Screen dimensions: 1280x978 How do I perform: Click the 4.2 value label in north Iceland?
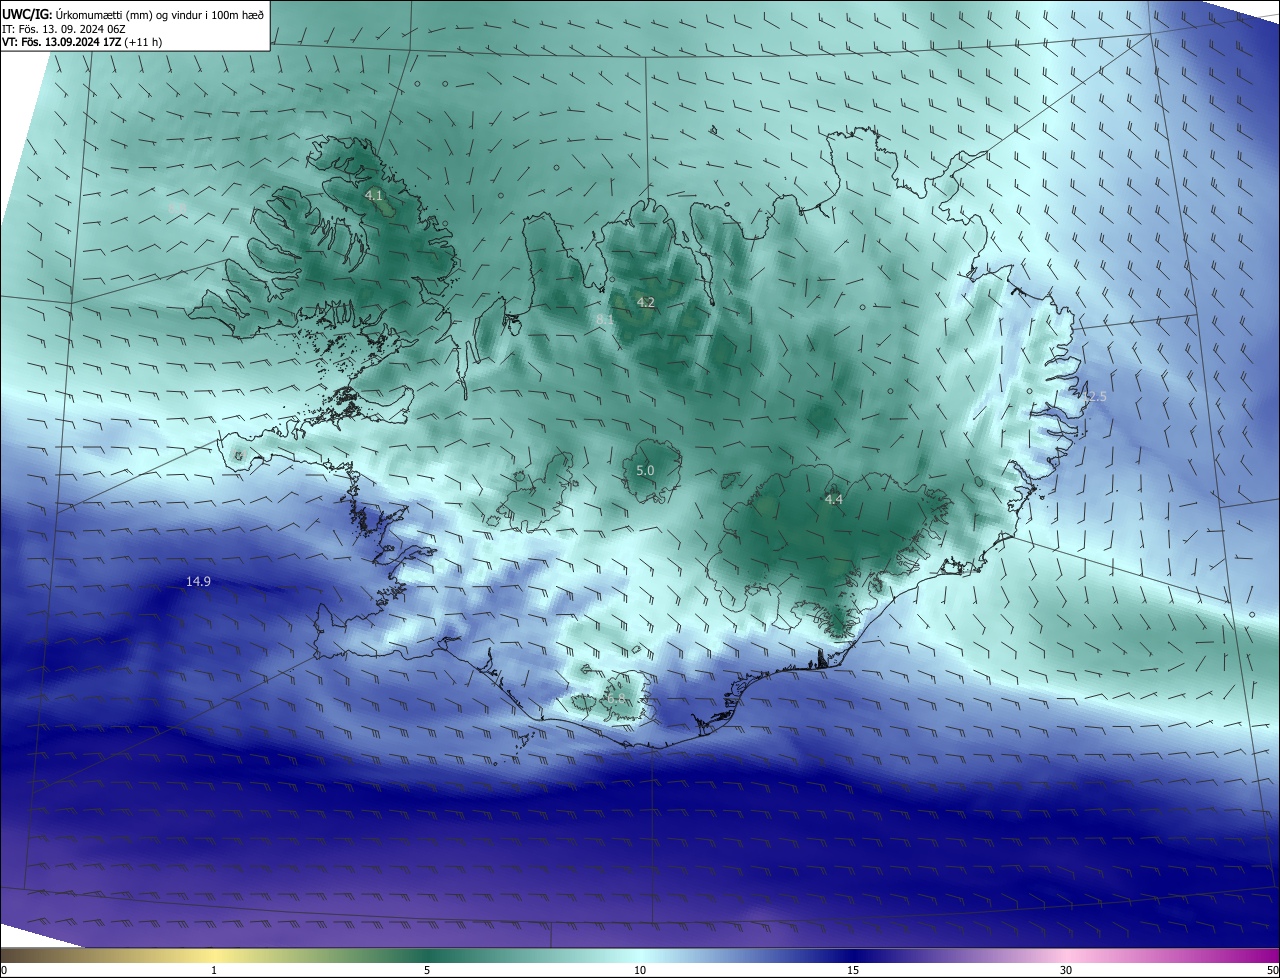point(646,302)
